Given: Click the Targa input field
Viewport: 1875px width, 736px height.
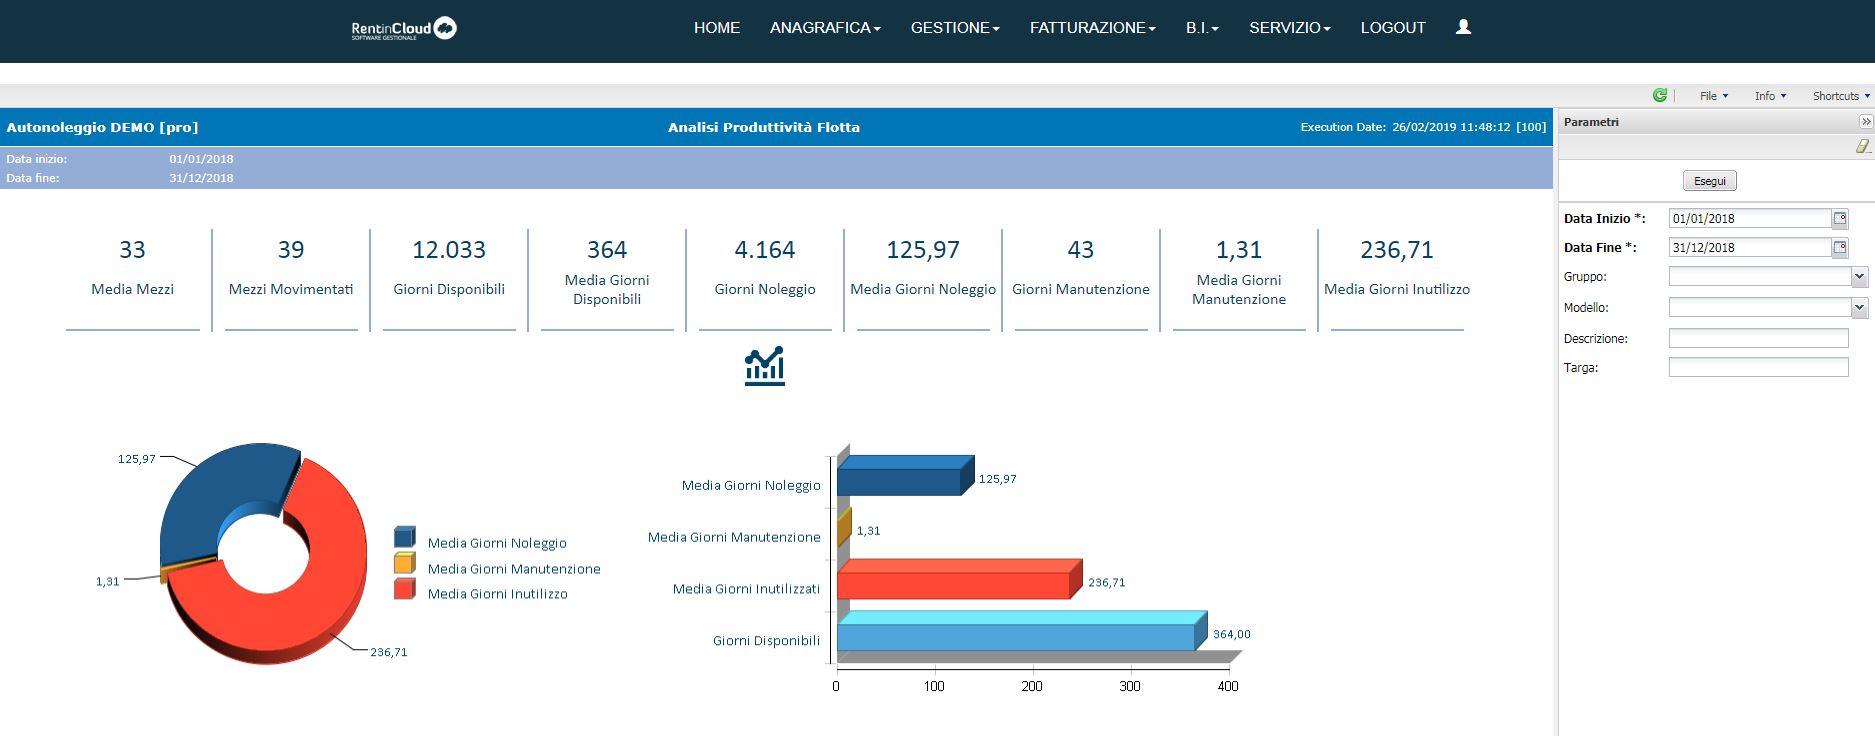Looking at the screenshot, I should pos(1759,367).
